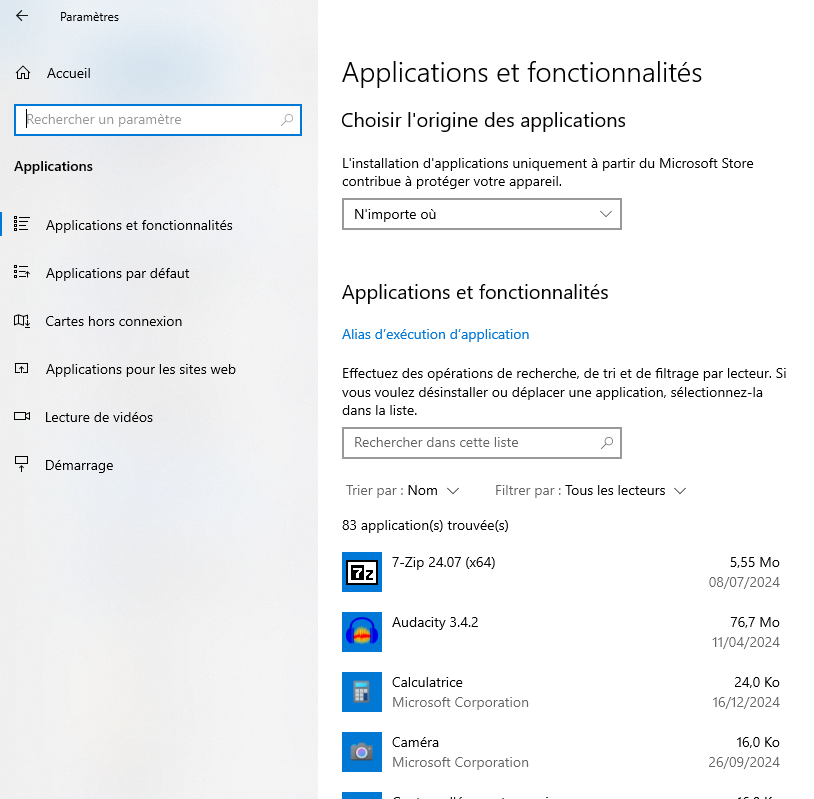The width and height of the screenshot is (814, 799).
Task: Click the 24,0 Ko size value
Action: [757, 682]
